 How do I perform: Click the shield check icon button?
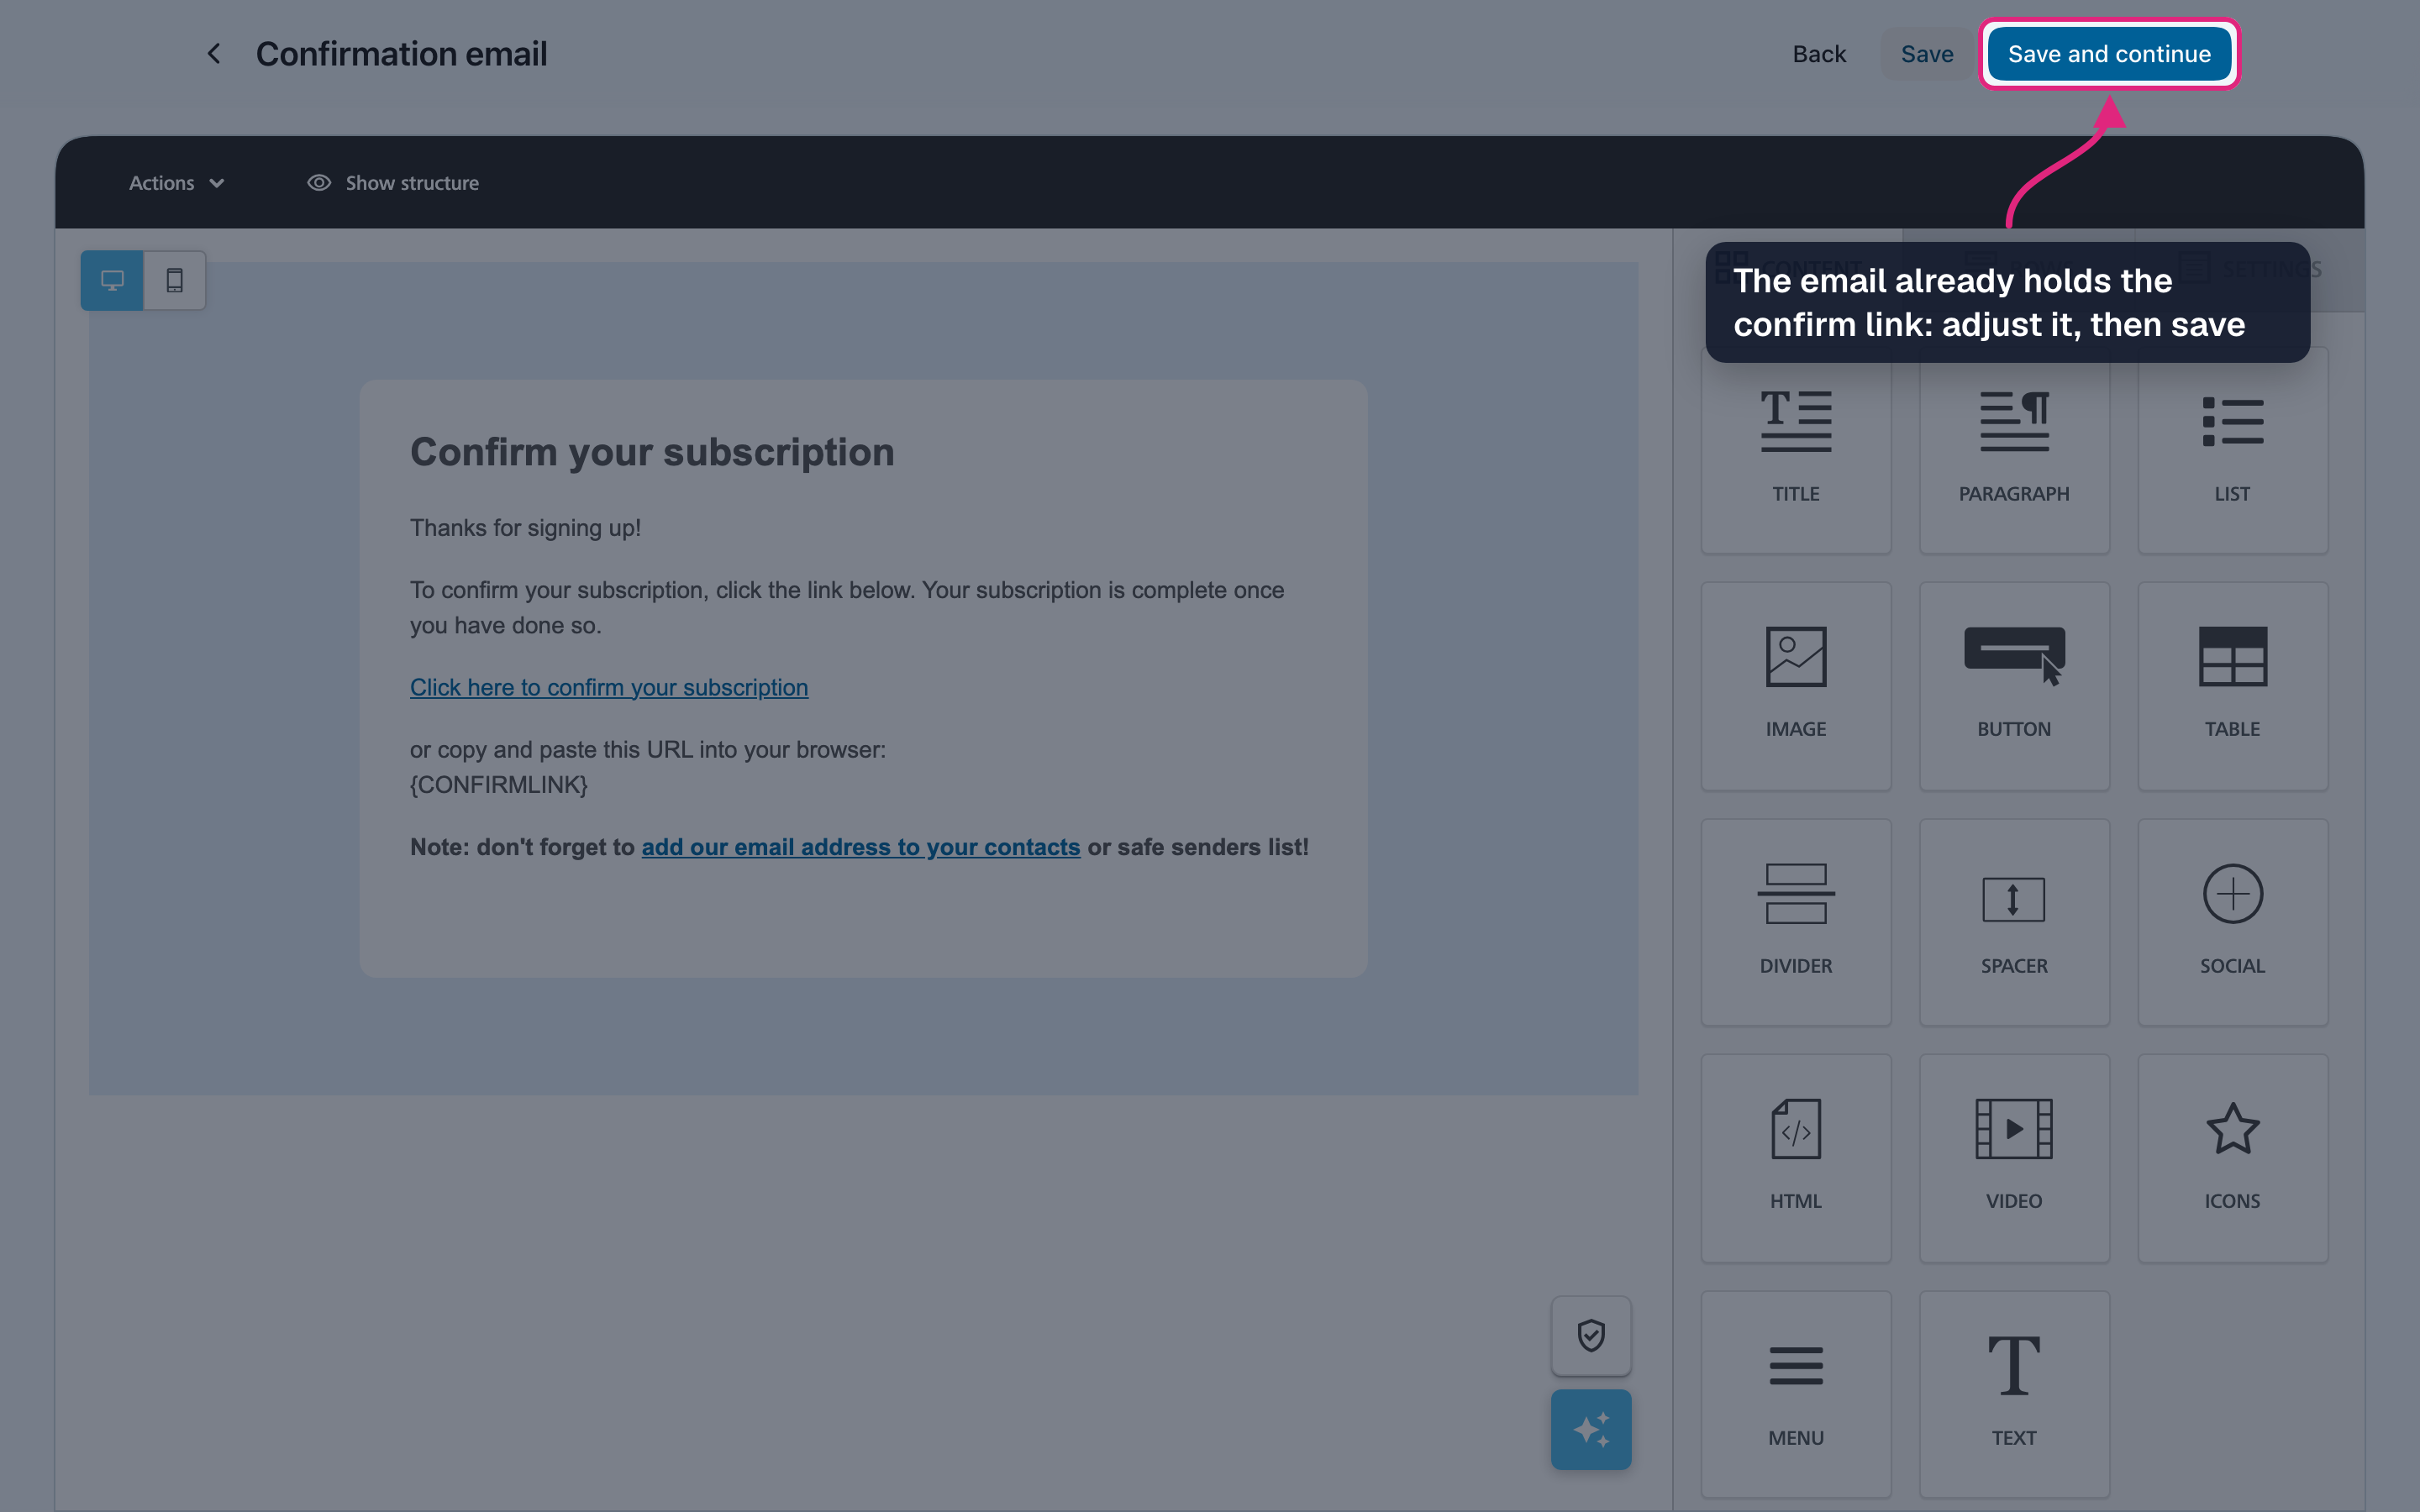(1590, 1335)
